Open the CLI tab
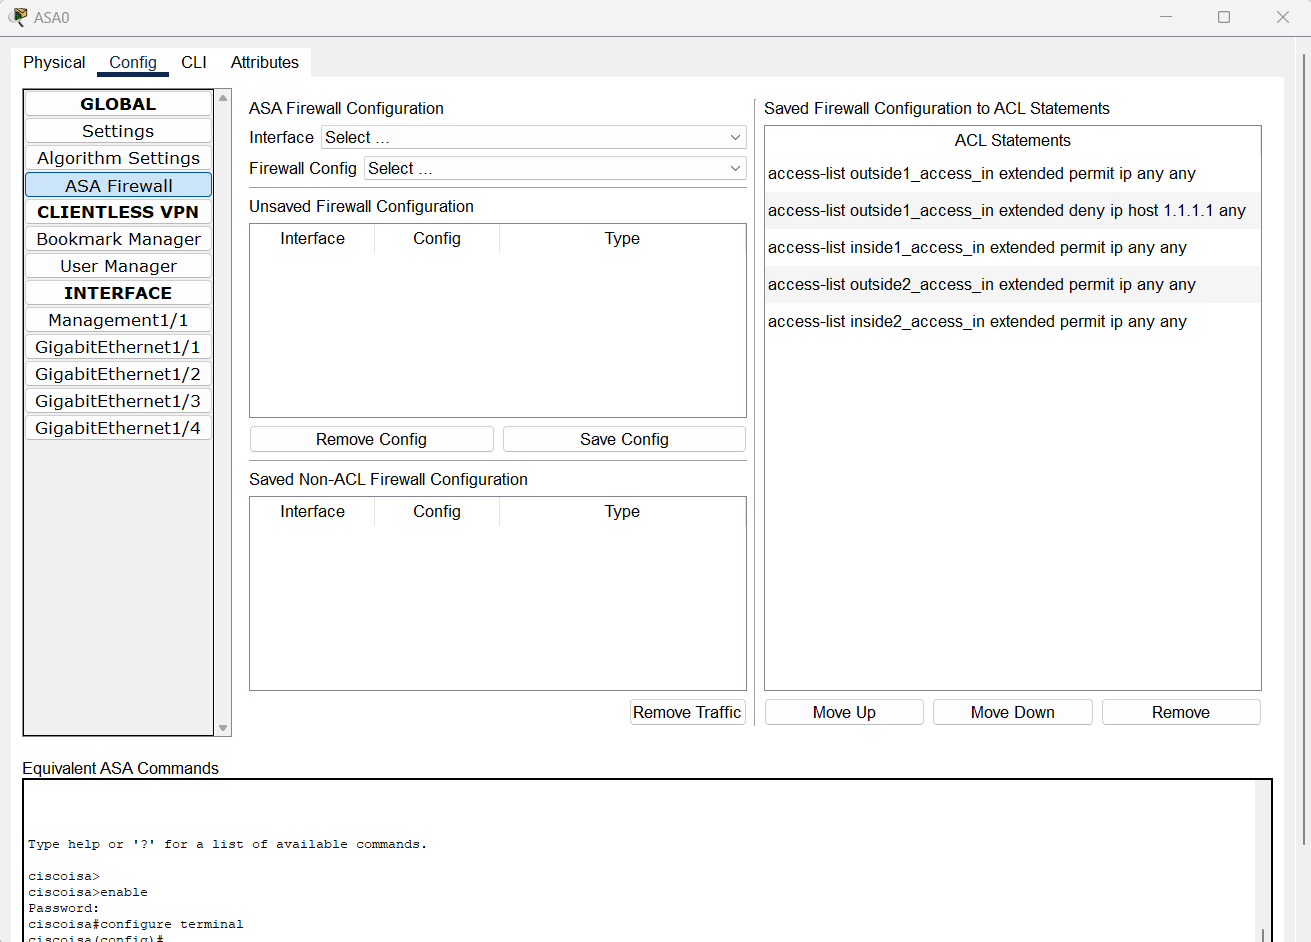The width and height of the screenshot is (1311, 942). coord(194,62)
